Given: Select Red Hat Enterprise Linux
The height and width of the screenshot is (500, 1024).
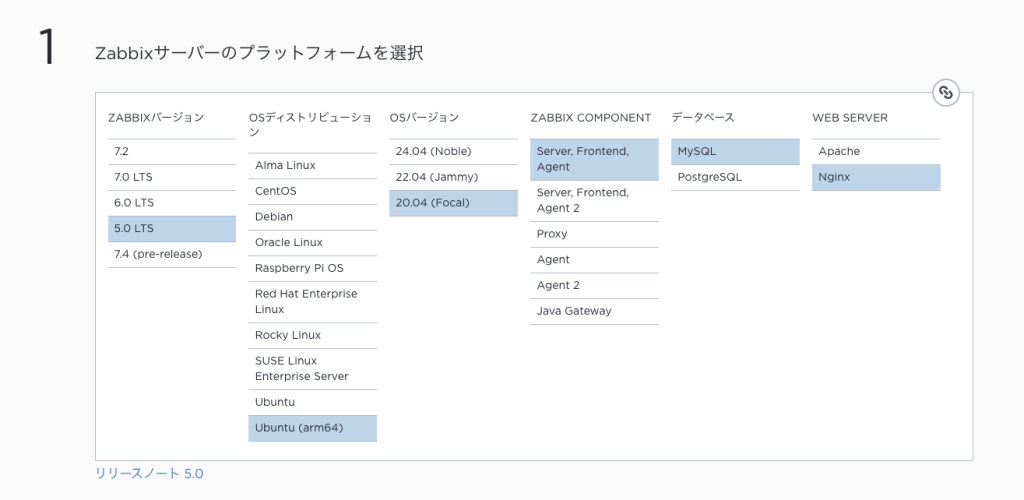Looking at the screenshot, I should 312,301.
